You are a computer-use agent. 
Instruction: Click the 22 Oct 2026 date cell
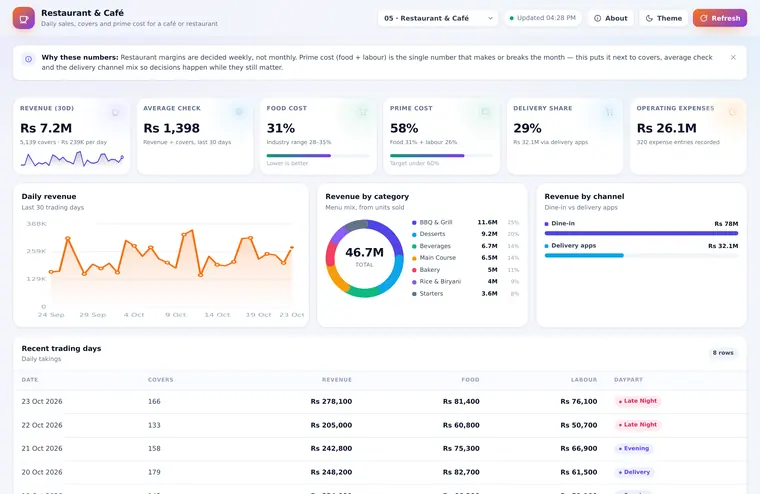pyautogui.click(x=42, y=425)
